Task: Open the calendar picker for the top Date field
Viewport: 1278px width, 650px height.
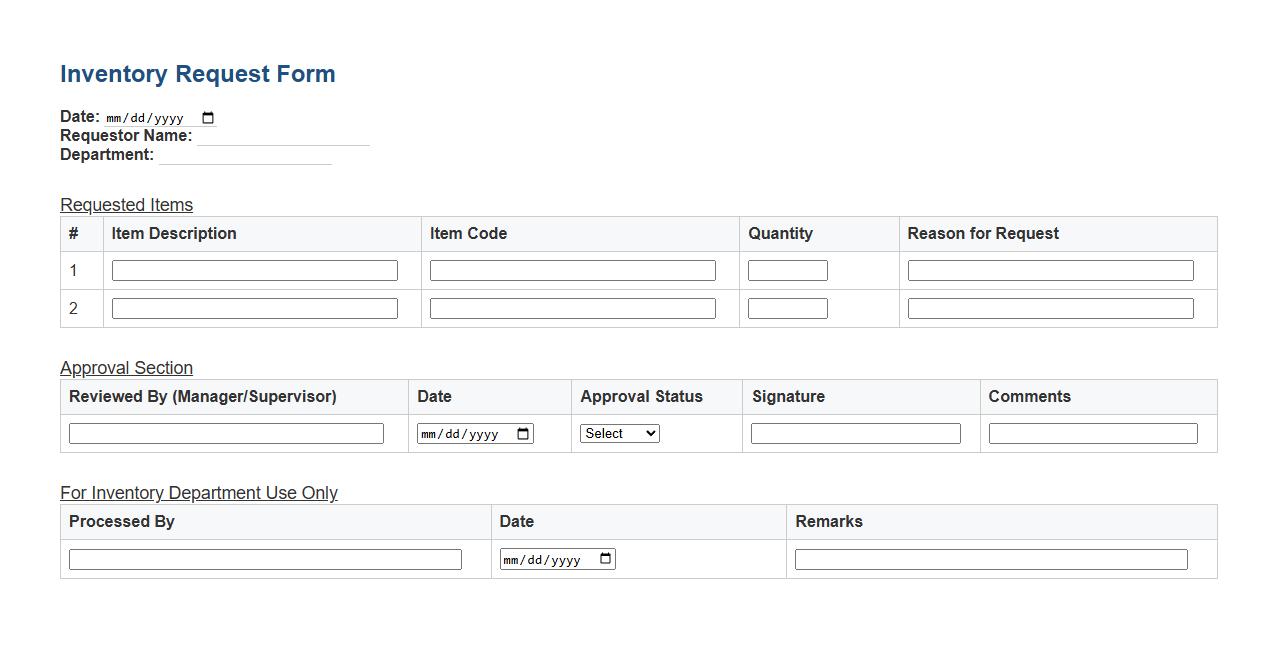Action: (x=207, y=117)
